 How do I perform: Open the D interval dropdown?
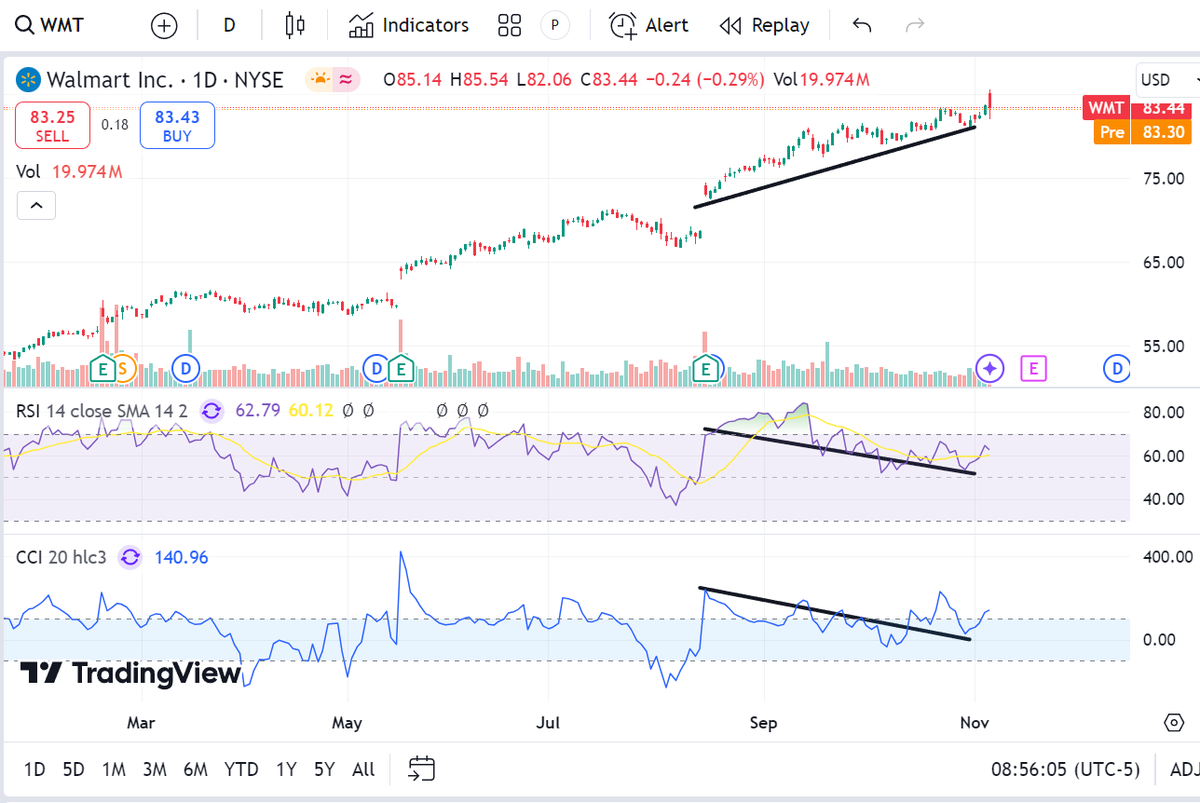228,24
